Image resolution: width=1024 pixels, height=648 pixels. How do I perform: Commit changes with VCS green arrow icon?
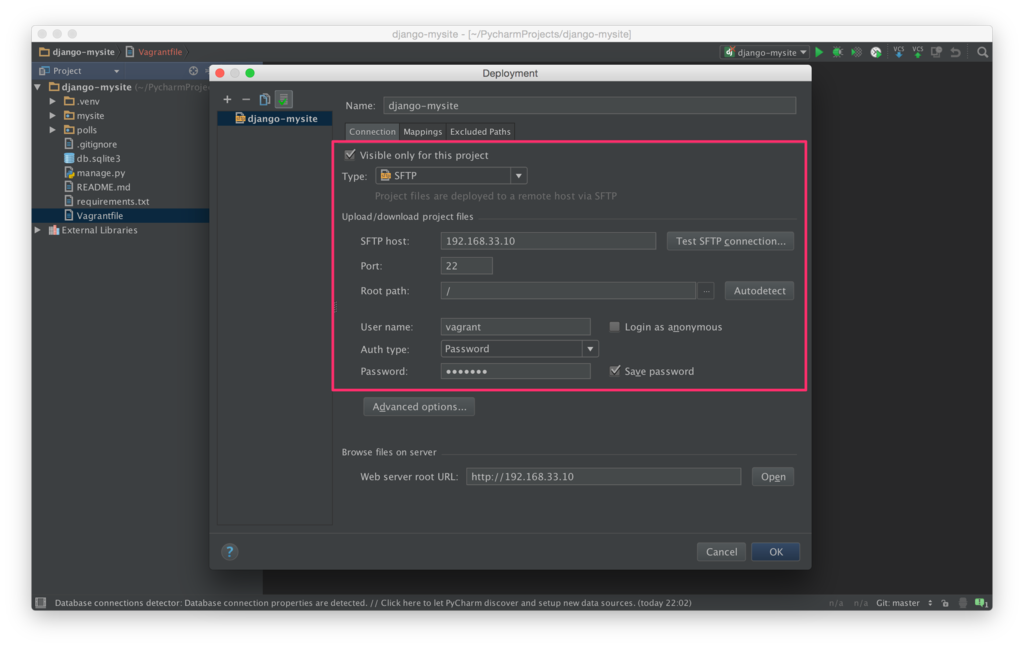(918, 52)
